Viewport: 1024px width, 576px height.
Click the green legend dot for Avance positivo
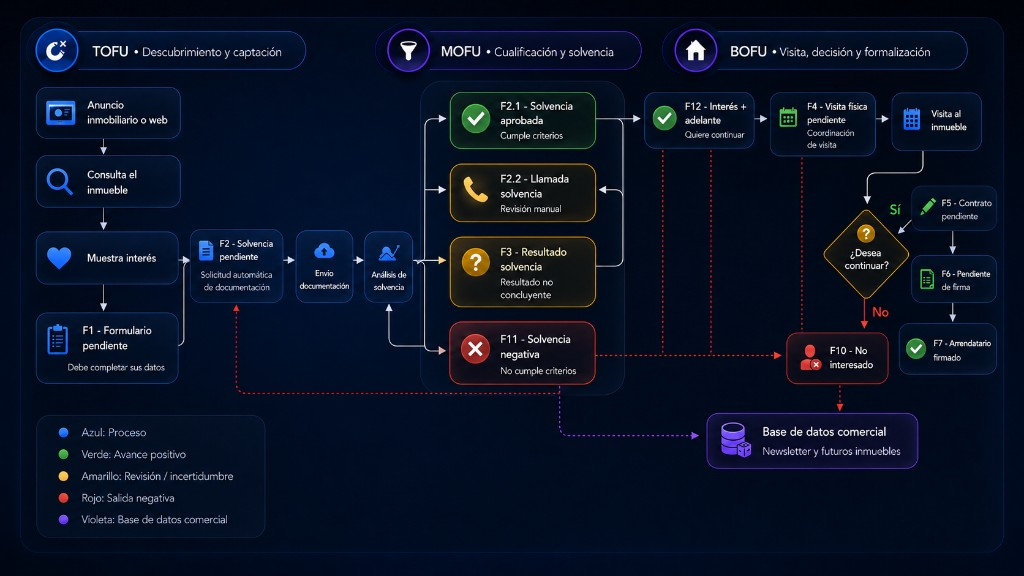(x=63, y=454)
